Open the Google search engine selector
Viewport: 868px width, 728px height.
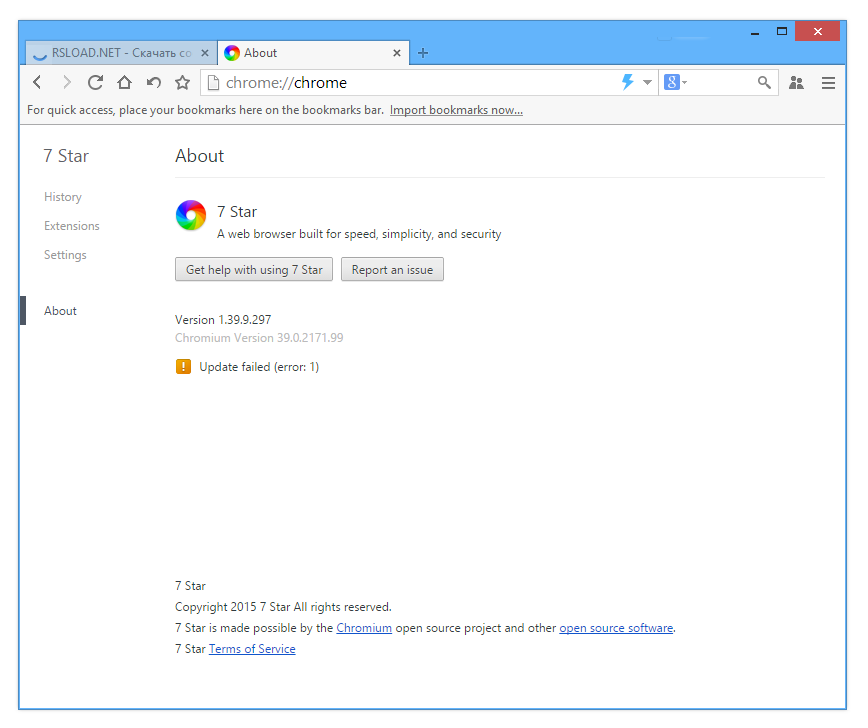coord(675,82)
